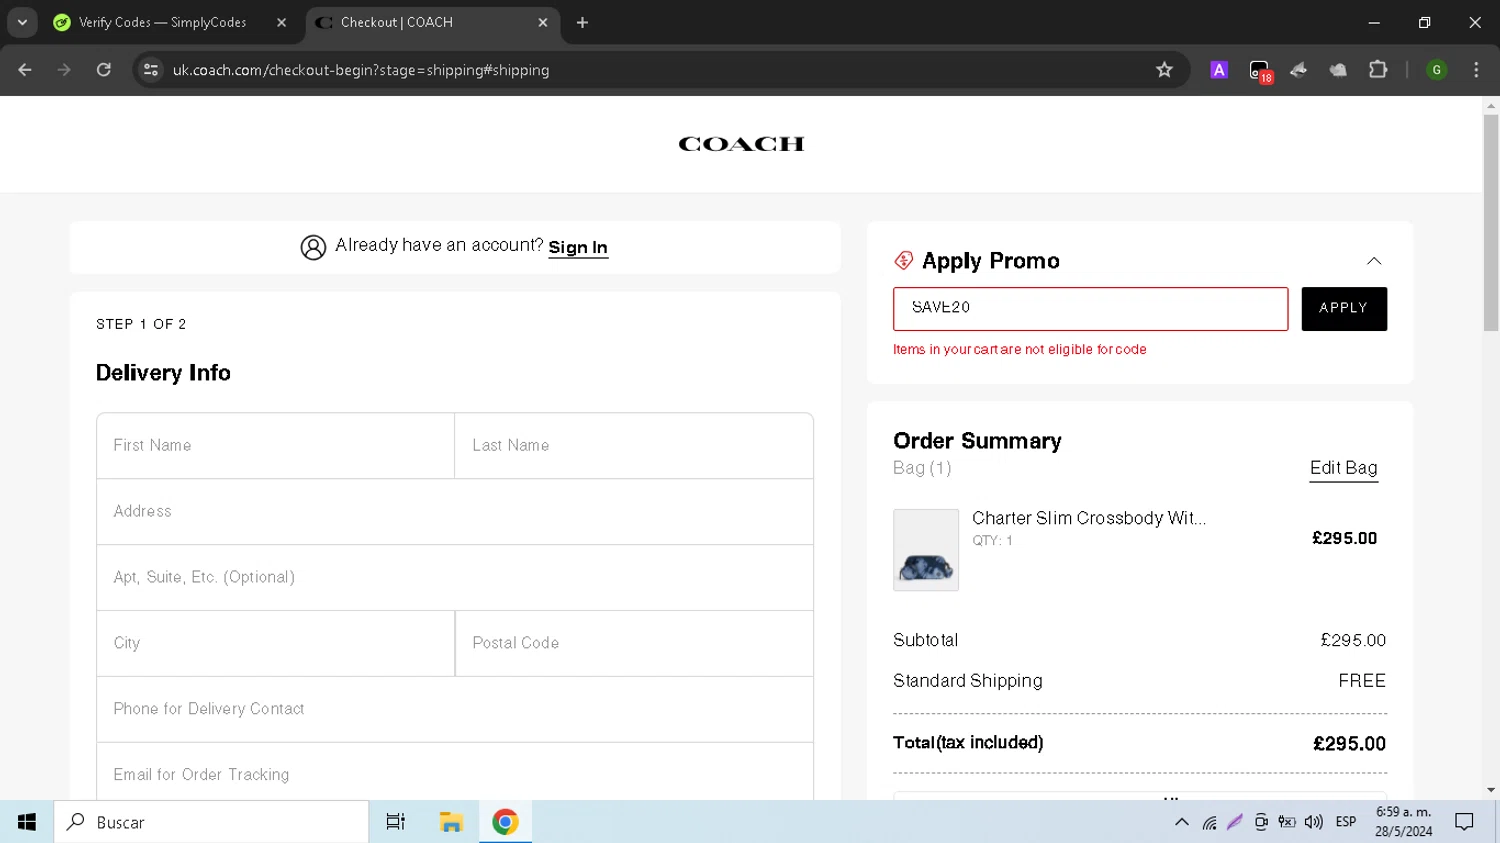
Task: Click the bird-shaped extension icon
Action: (x=1299, y=70)
